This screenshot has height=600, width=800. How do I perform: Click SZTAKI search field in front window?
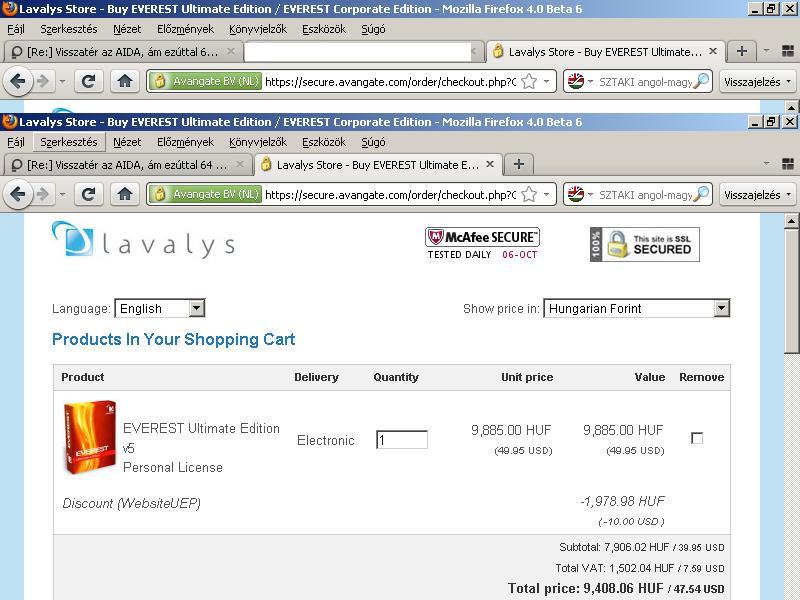click(x=645, y=194)
